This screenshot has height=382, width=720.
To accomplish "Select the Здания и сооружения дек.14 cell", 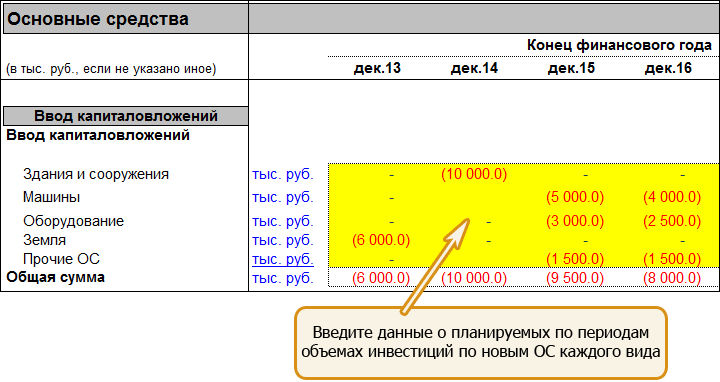I will (x=474, y=174).
